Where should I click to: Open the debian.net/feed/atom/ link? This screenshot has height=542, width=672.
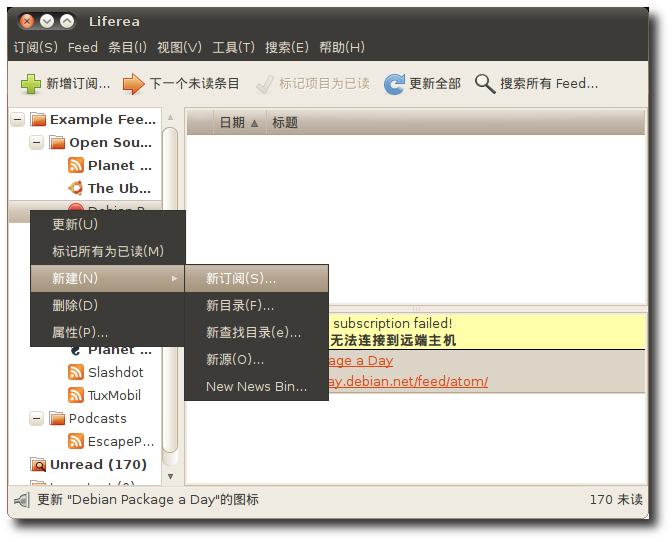[x=409, y=381]
